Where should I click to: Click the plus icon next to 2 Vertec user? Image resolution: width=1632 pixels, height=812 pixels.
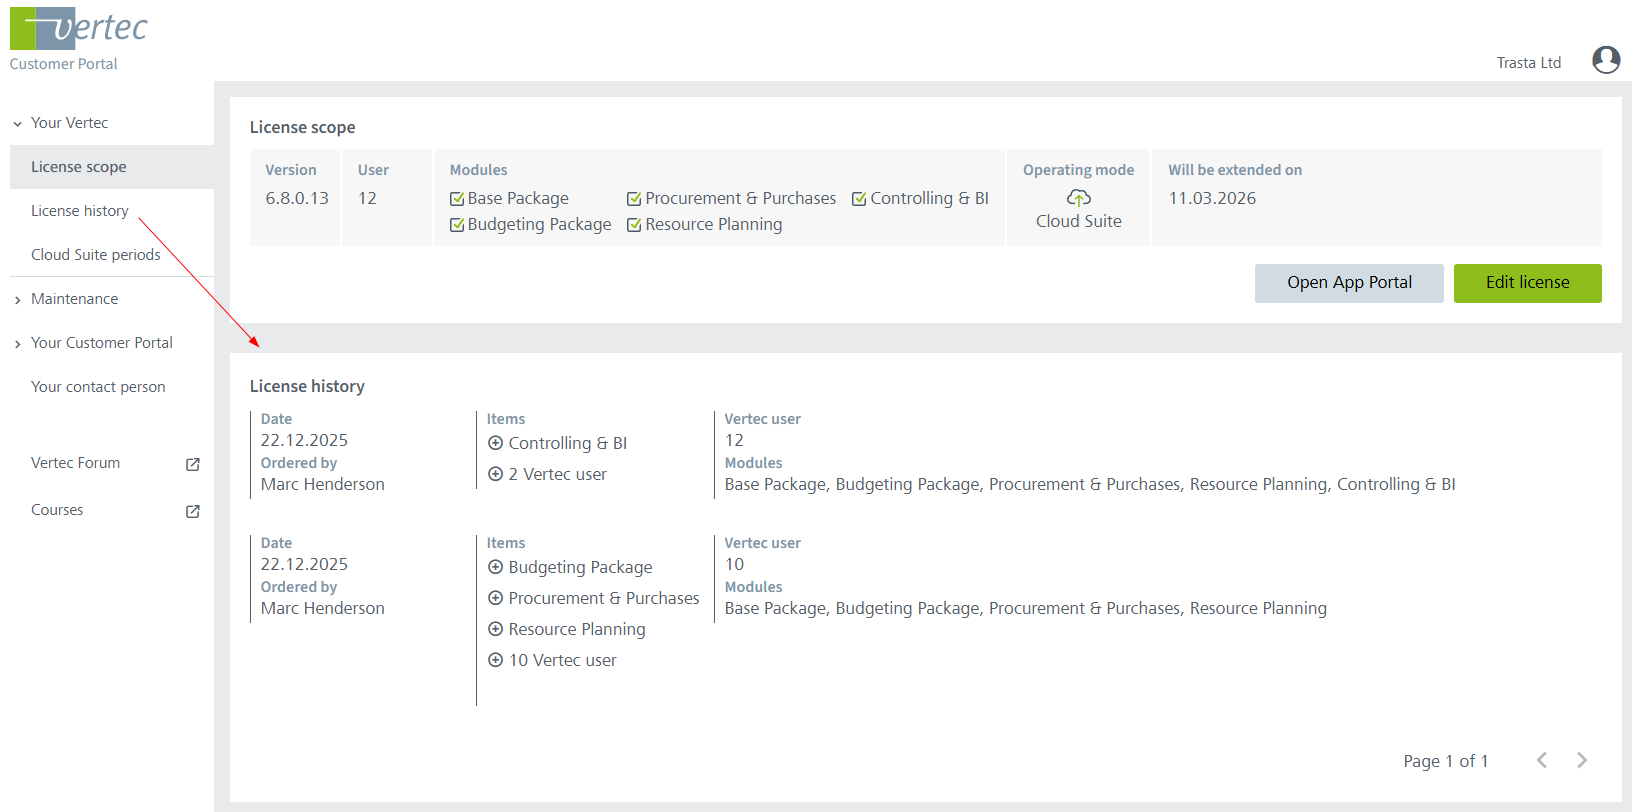495,474
